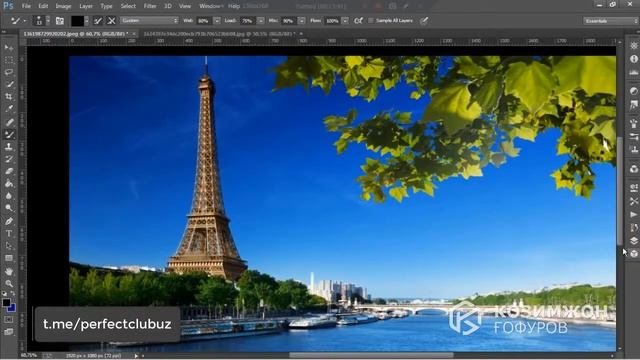Reset default foreground and background colors
Screen dimensions: 640x360
tap(4, 293)
